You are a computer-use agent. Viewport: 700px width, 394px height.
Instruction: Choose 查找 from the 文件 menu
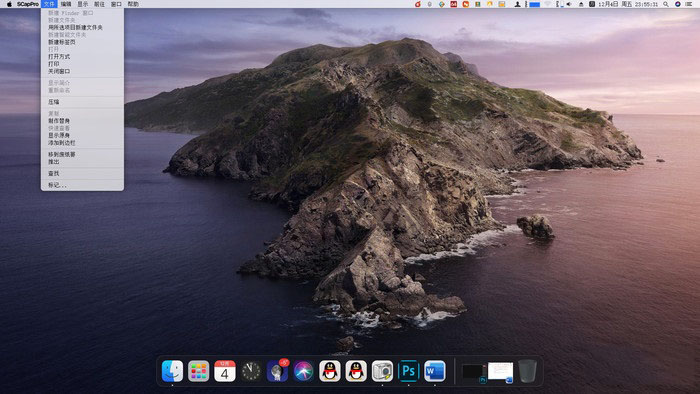(82, 173)
